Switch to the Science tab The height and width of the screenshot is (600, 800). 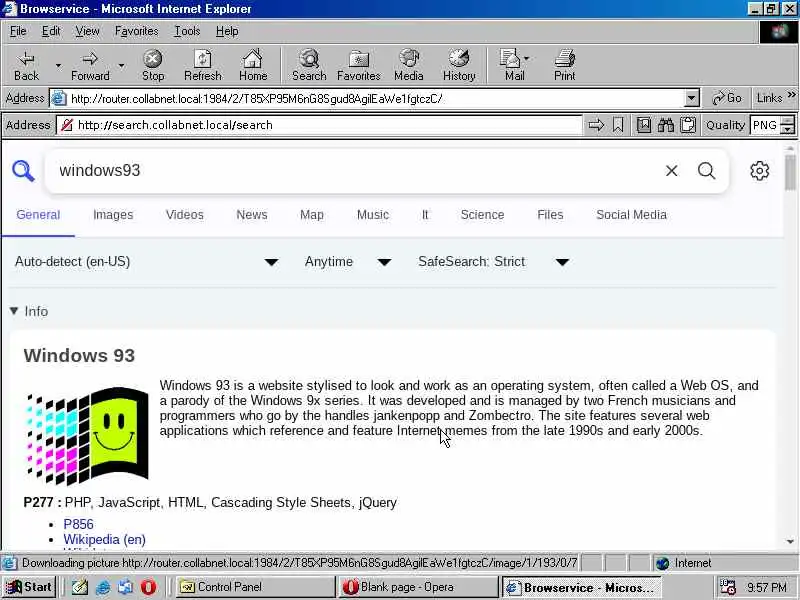[482, 215]
